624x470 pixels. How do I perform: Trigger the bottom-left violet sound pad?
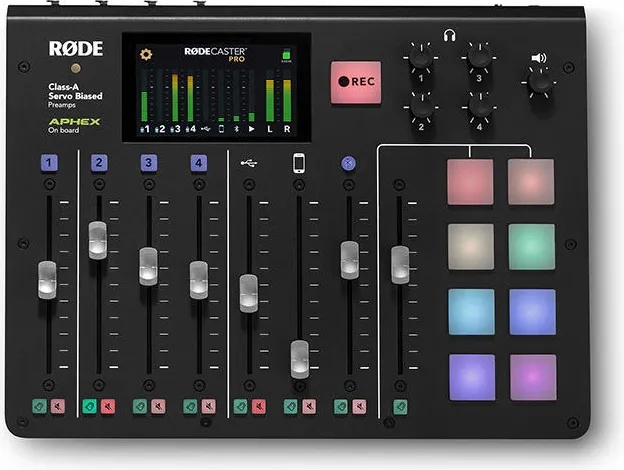[x=472, y=377]
